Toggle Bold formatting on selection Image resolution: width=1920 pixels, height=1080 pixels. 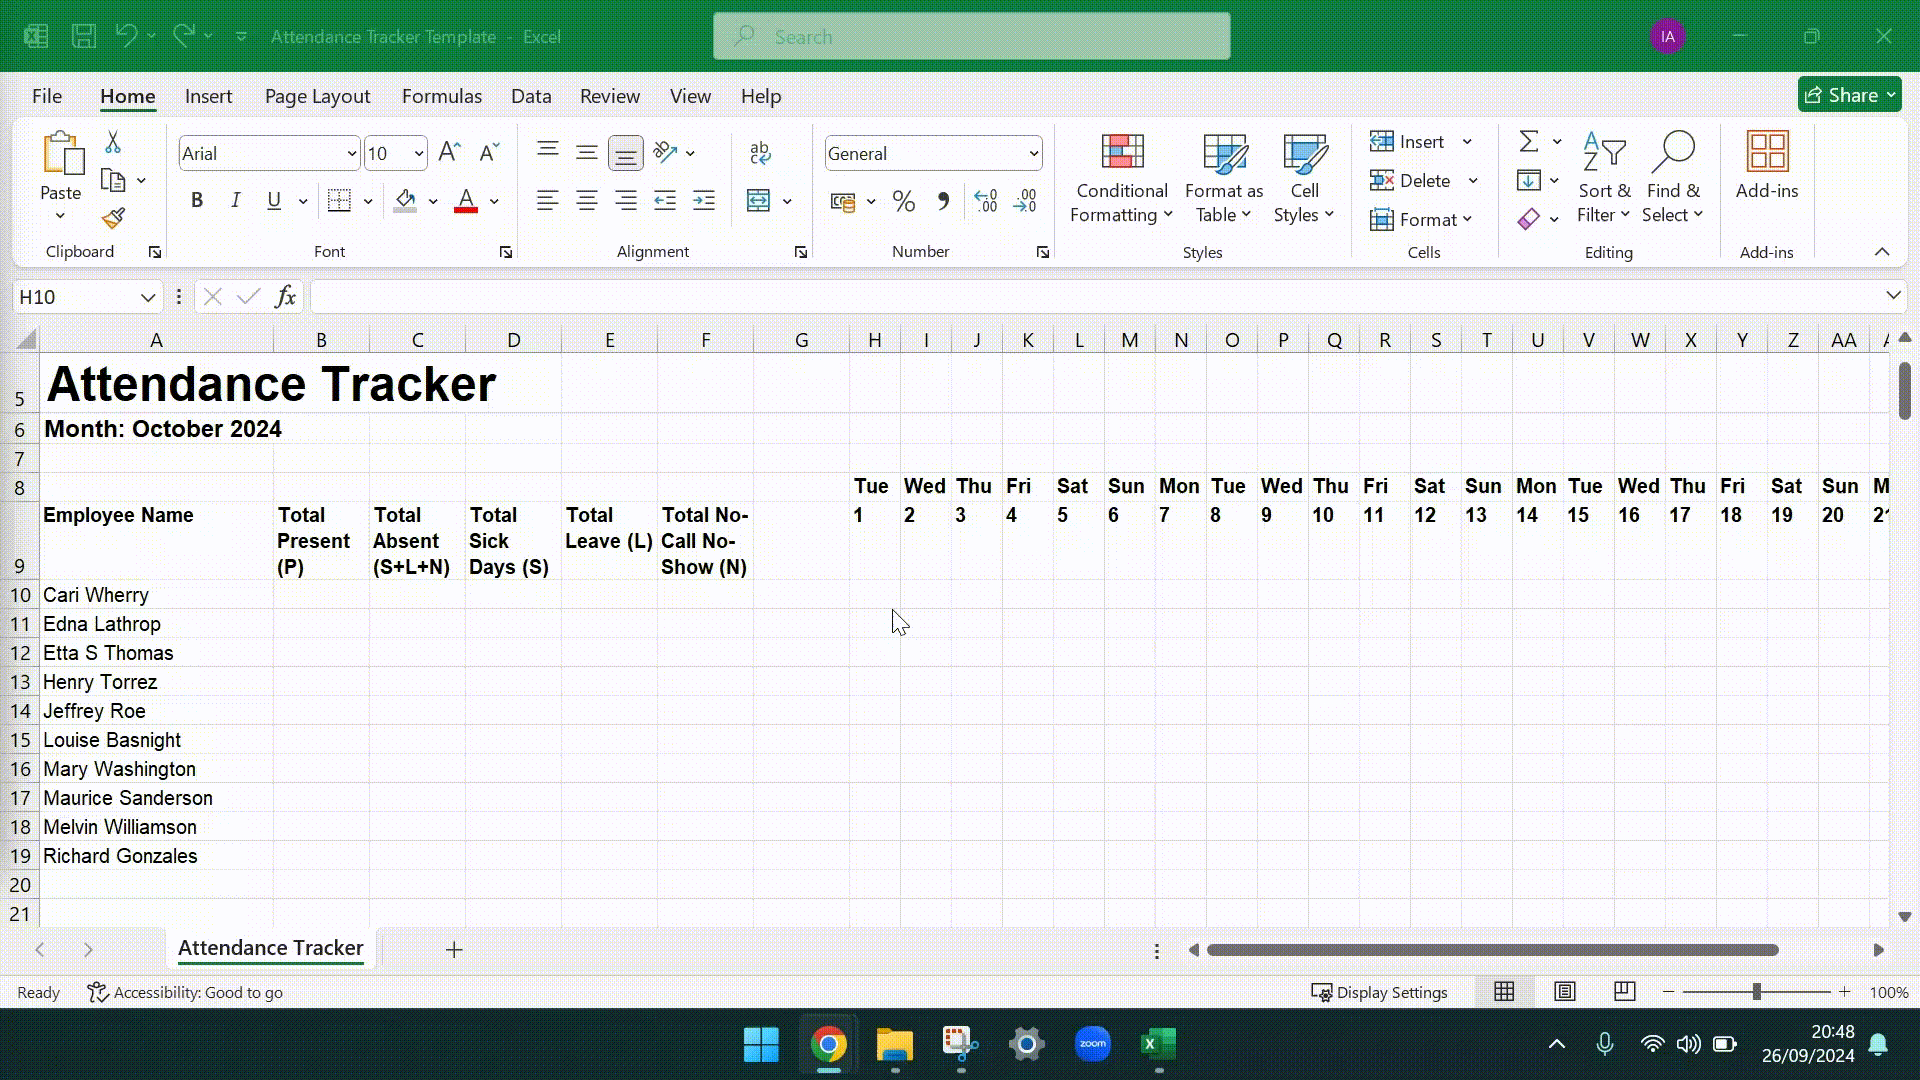196,200
